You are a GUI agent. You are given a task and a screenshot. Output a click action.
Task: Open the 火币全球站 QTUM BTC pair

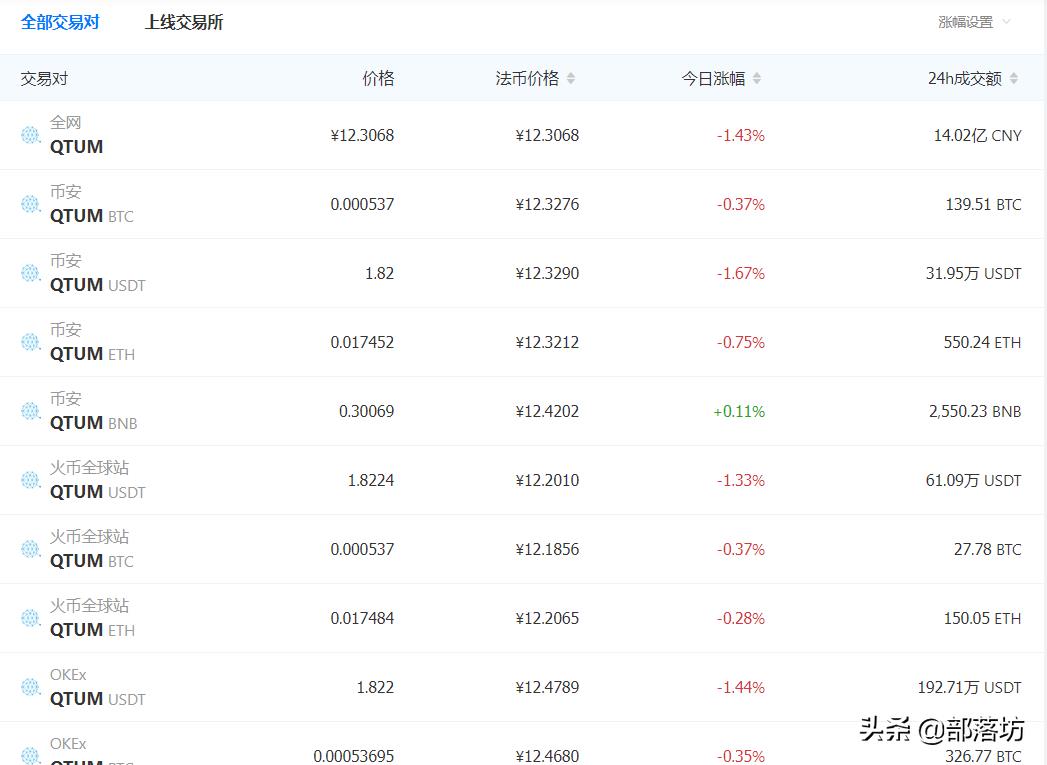[x=91, y=549]
